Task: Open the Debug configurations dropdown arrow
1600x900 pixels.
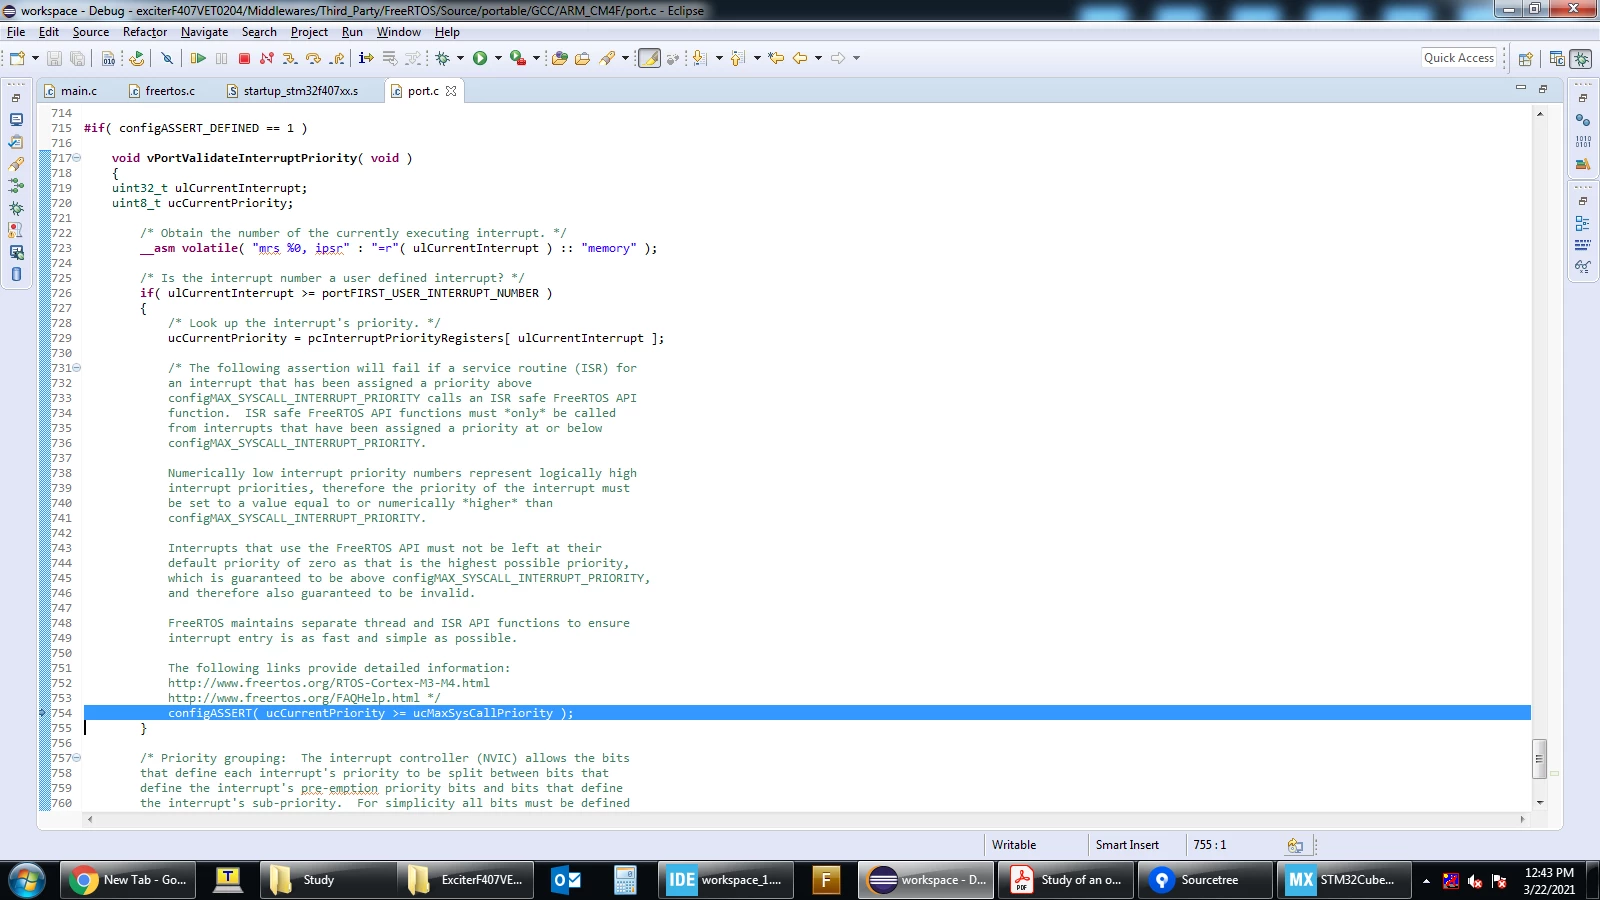Action: 460,58
